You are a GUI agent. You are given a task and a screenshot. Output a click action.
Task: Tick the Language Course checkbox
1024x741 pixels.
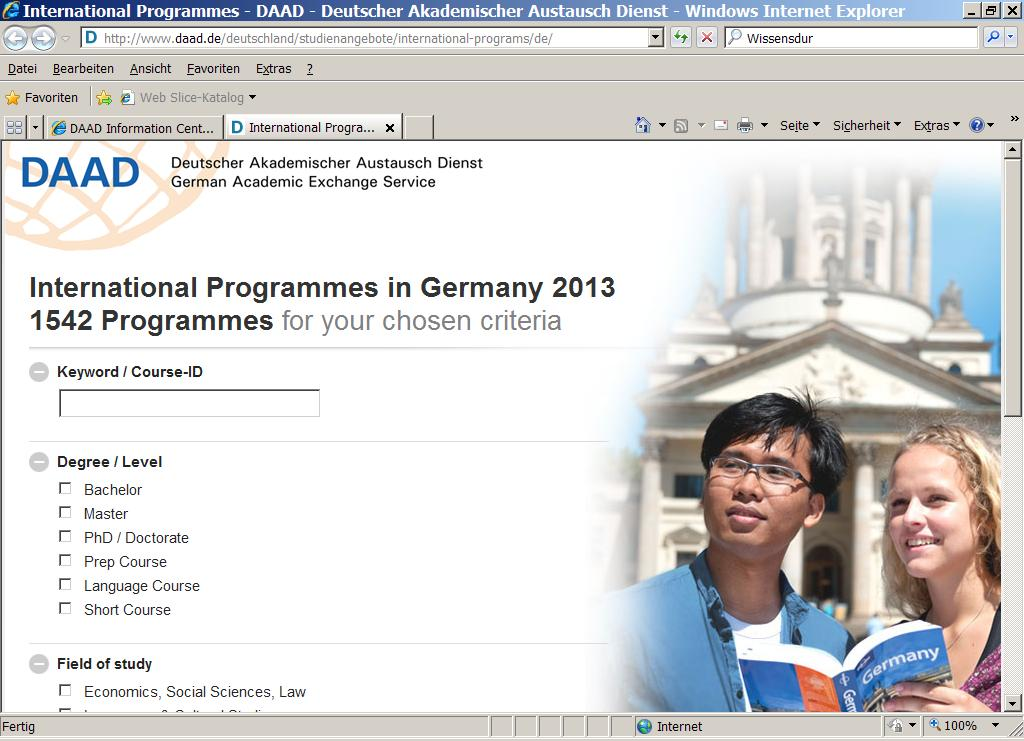tap(65, 584)
